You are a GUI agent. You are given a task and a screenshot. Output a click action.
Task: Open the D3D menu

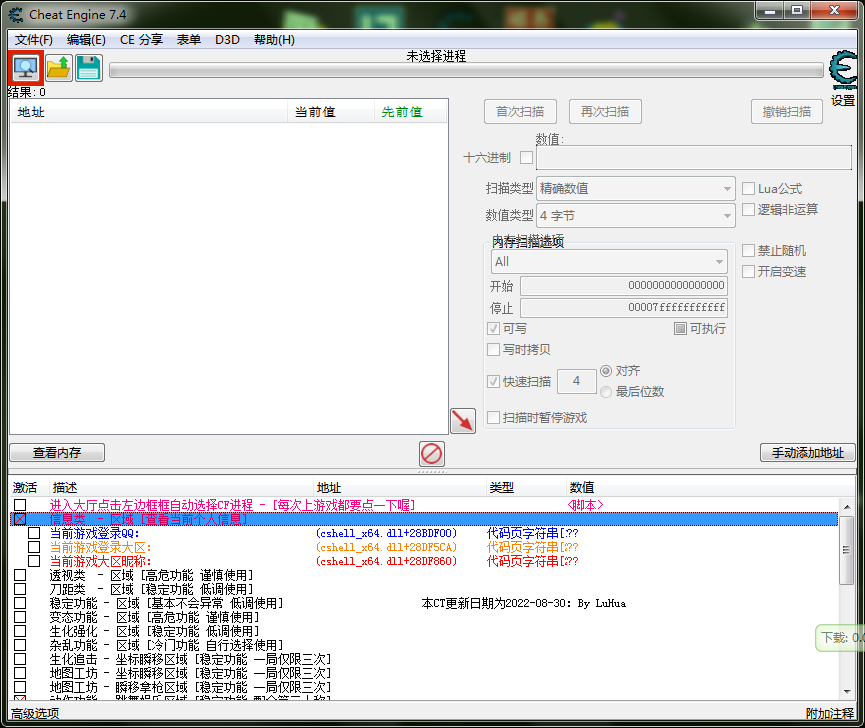coord(227,40)
